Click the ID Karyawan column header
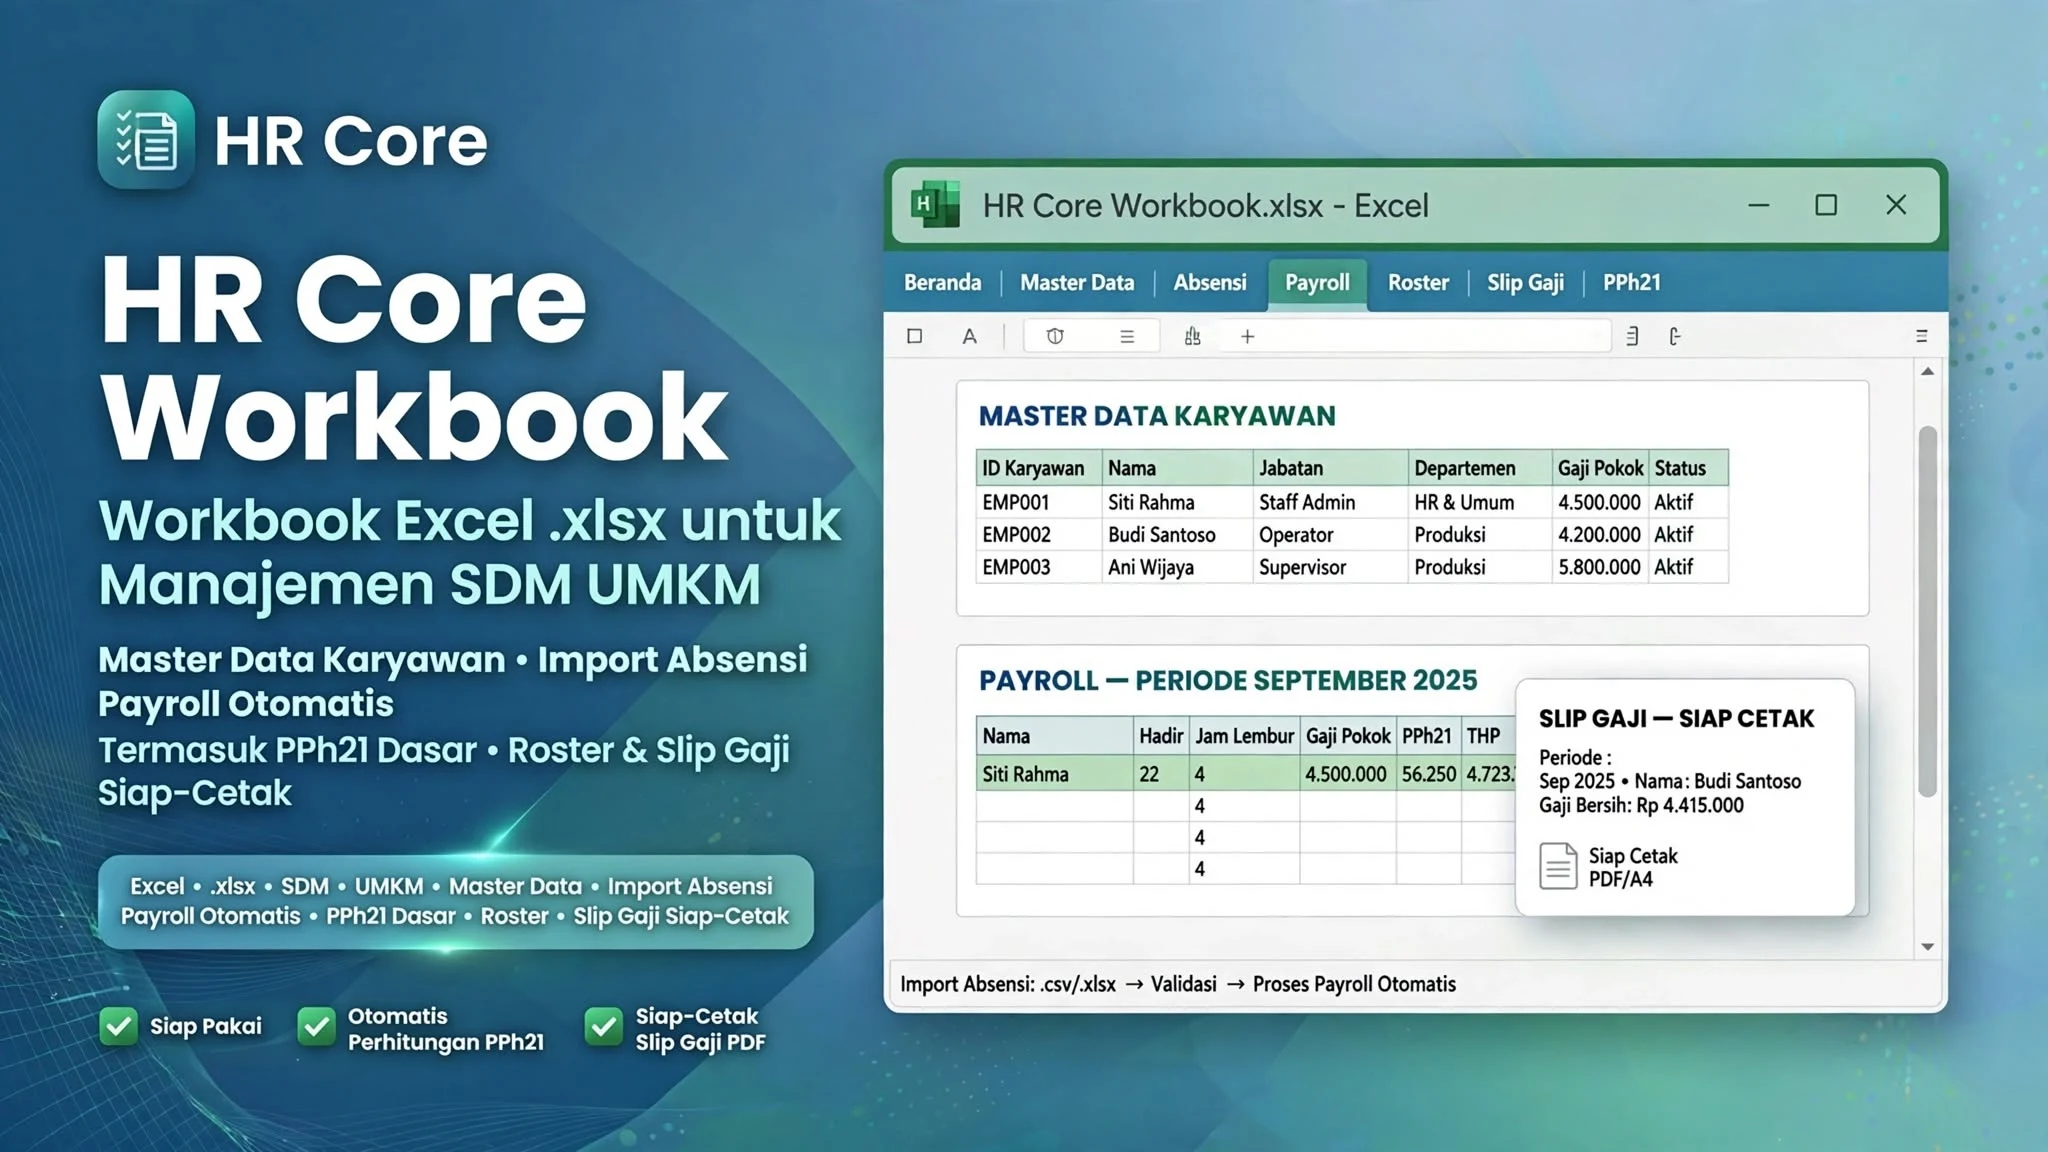This screenshot has height=1152, width=2048. (1038, 468)
